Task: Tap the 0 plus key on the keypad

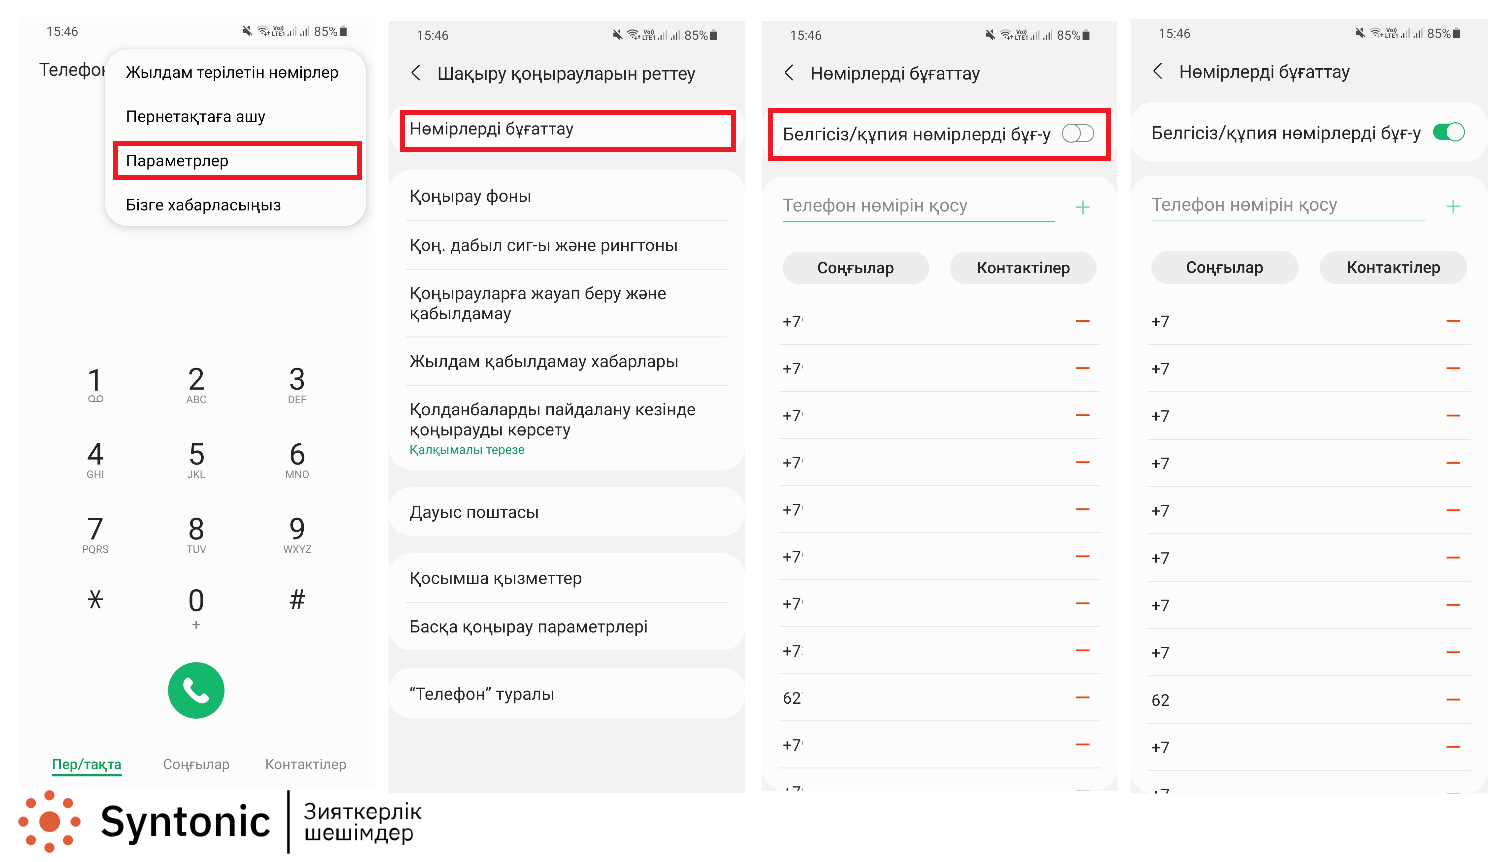Action: point(196,607)
